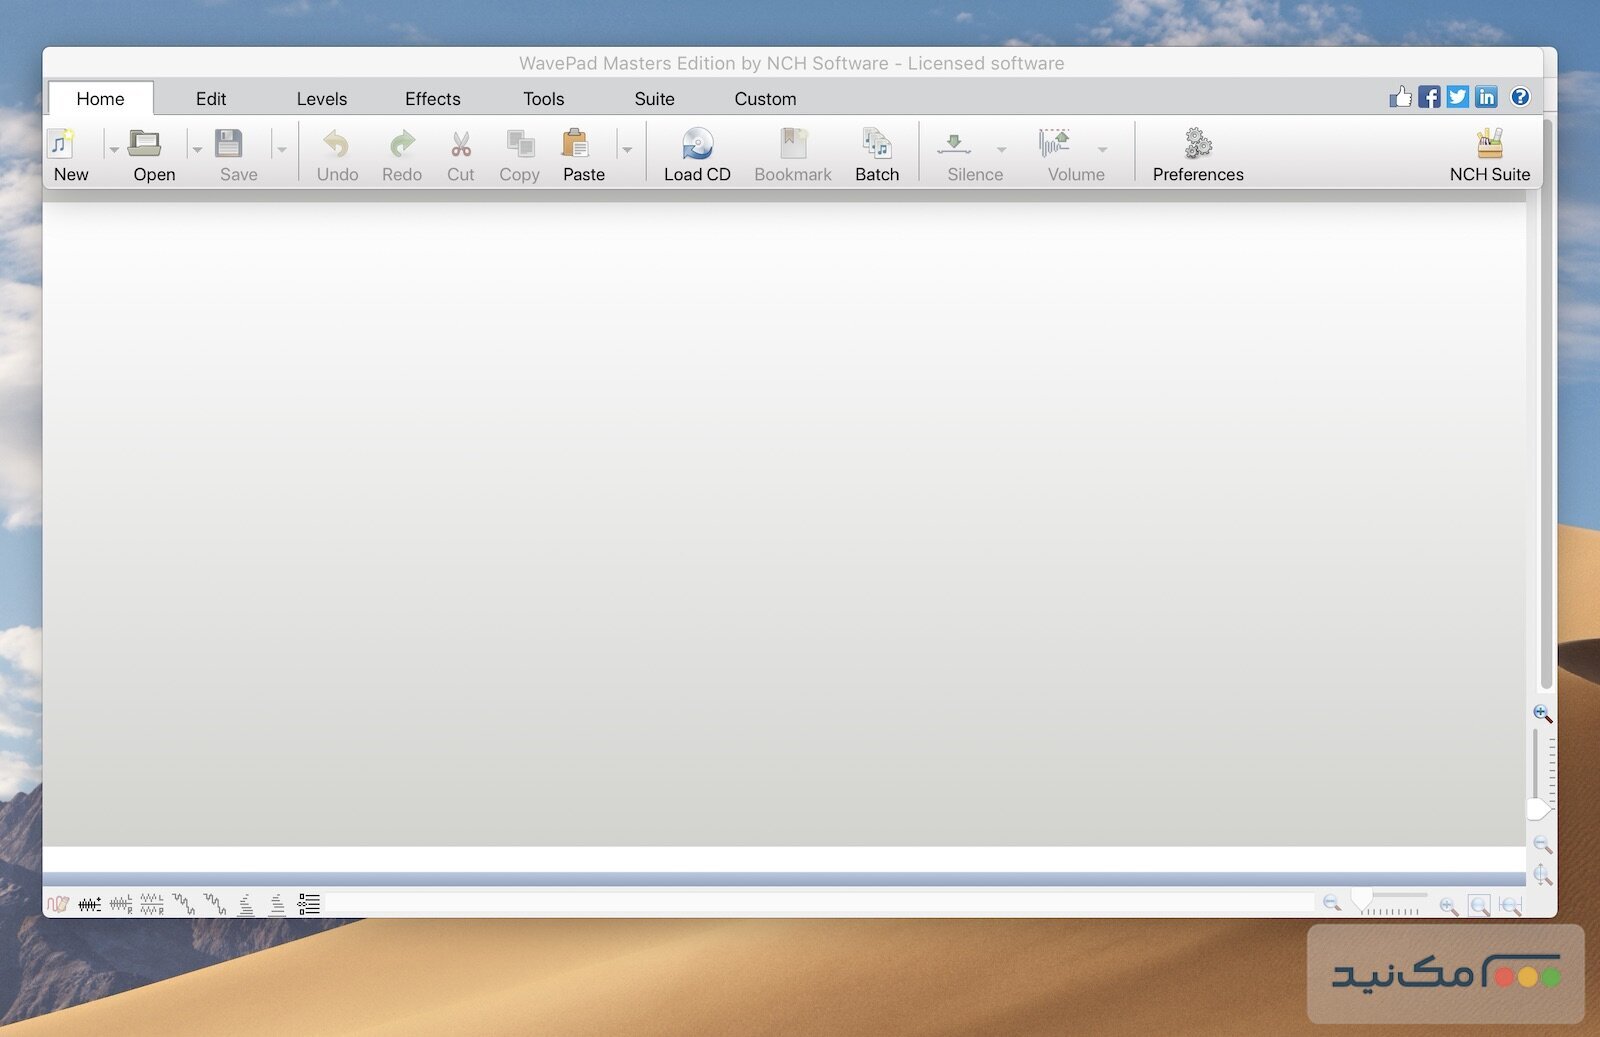Switch to the Effects tab
Screen dimensions: 1600x1037
click(432, 99)
